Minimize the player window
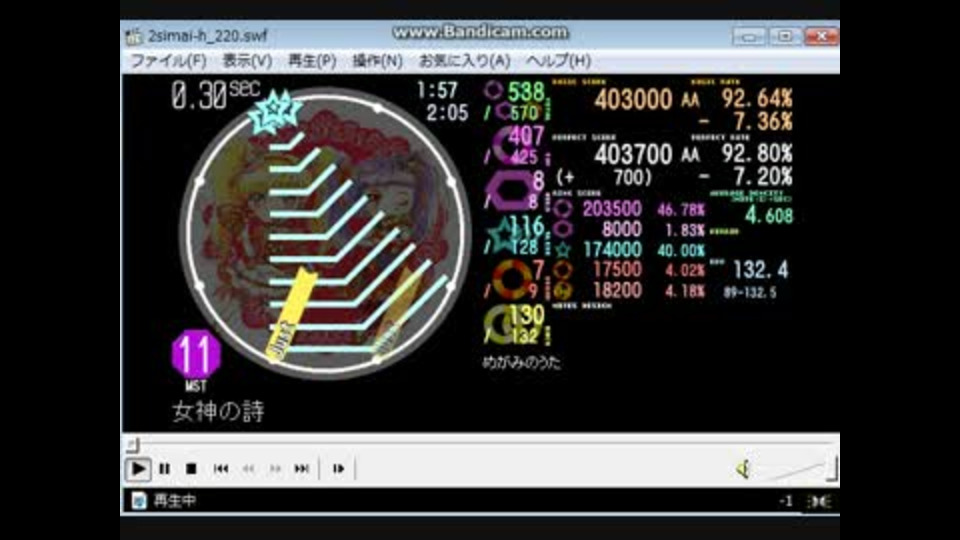Image resolution: width=960 pixels, height=540 pixels. [749, 37]
